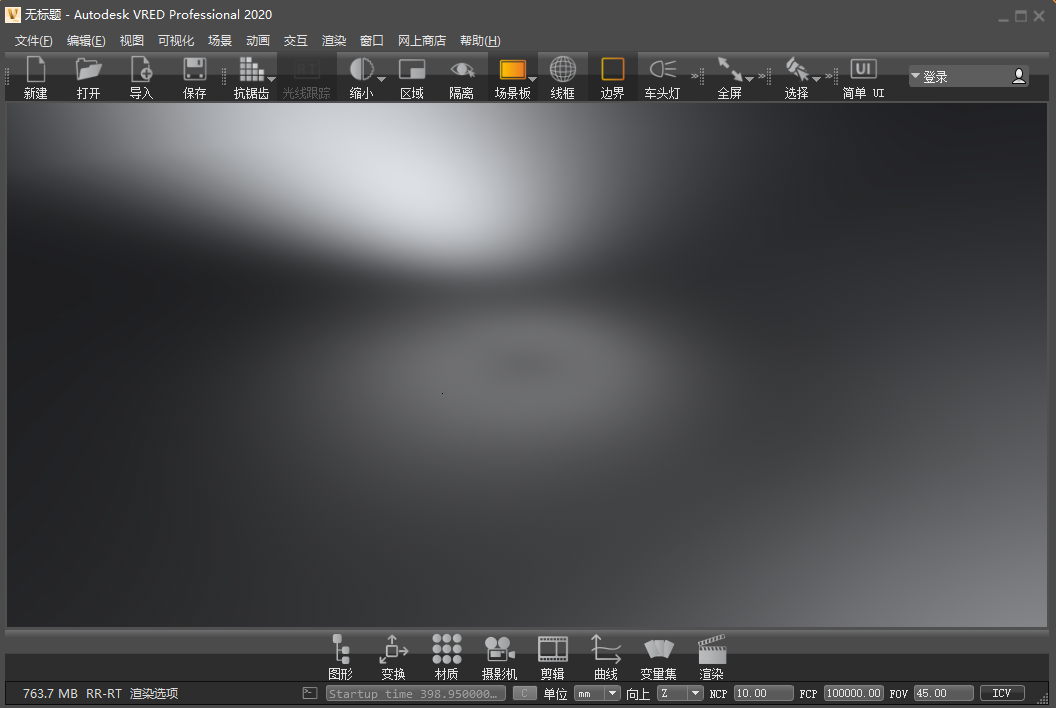This screenshot has width=1056, height=708.
Task: Open the 网上商店 menu
Action: point(422,40)
